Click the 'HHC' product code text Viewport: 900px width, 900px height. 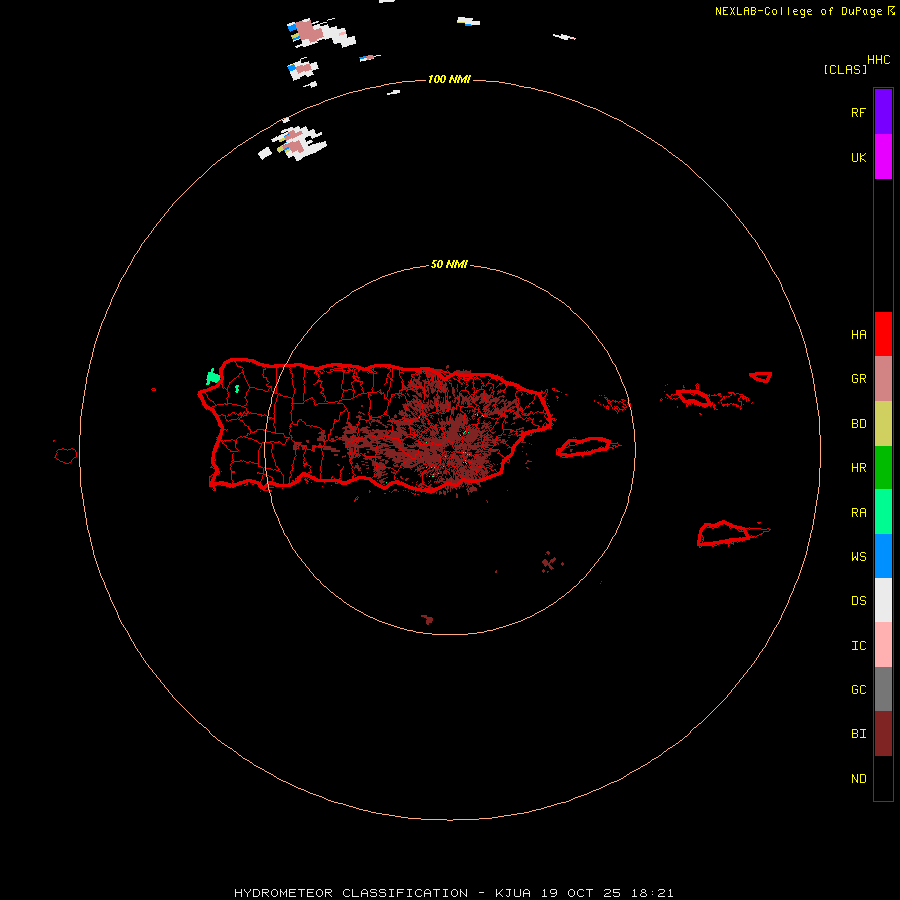tap(878, 60)
